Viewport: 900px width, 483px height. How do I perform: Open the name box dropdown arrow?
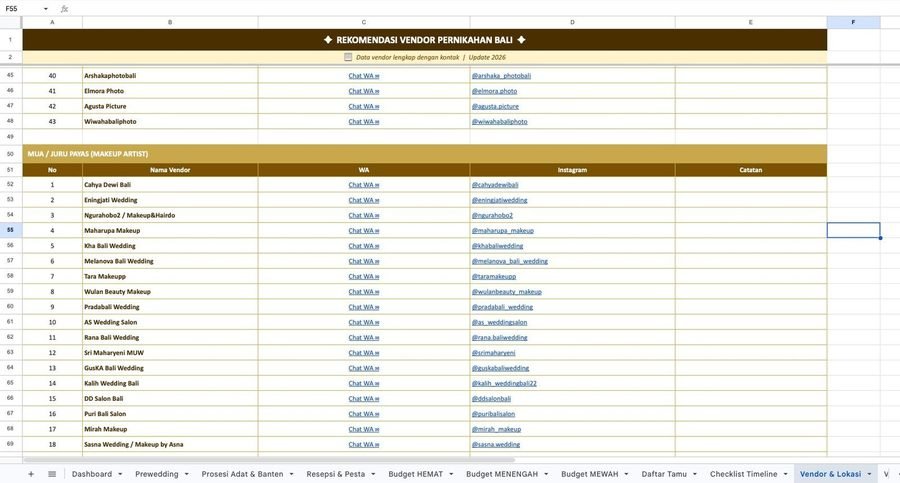coord(45,9)
